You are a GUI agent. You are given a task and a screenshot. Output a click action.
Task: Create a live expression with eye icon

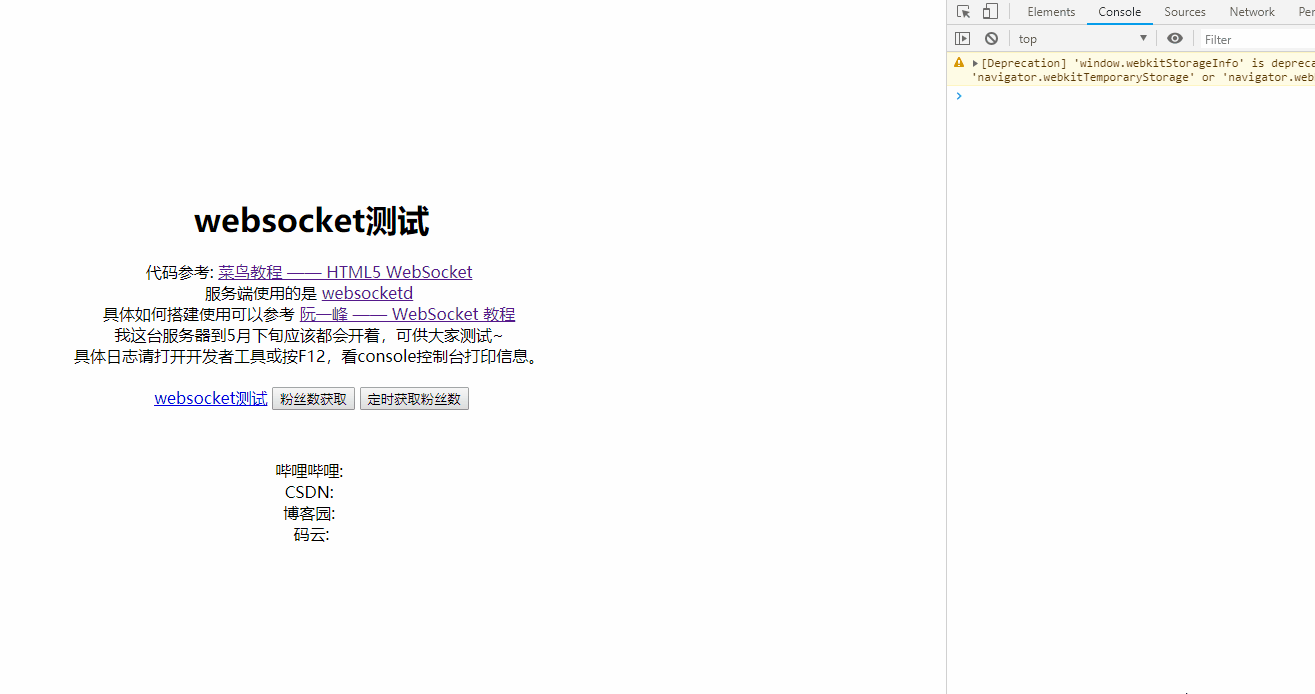click(1175, 39)
